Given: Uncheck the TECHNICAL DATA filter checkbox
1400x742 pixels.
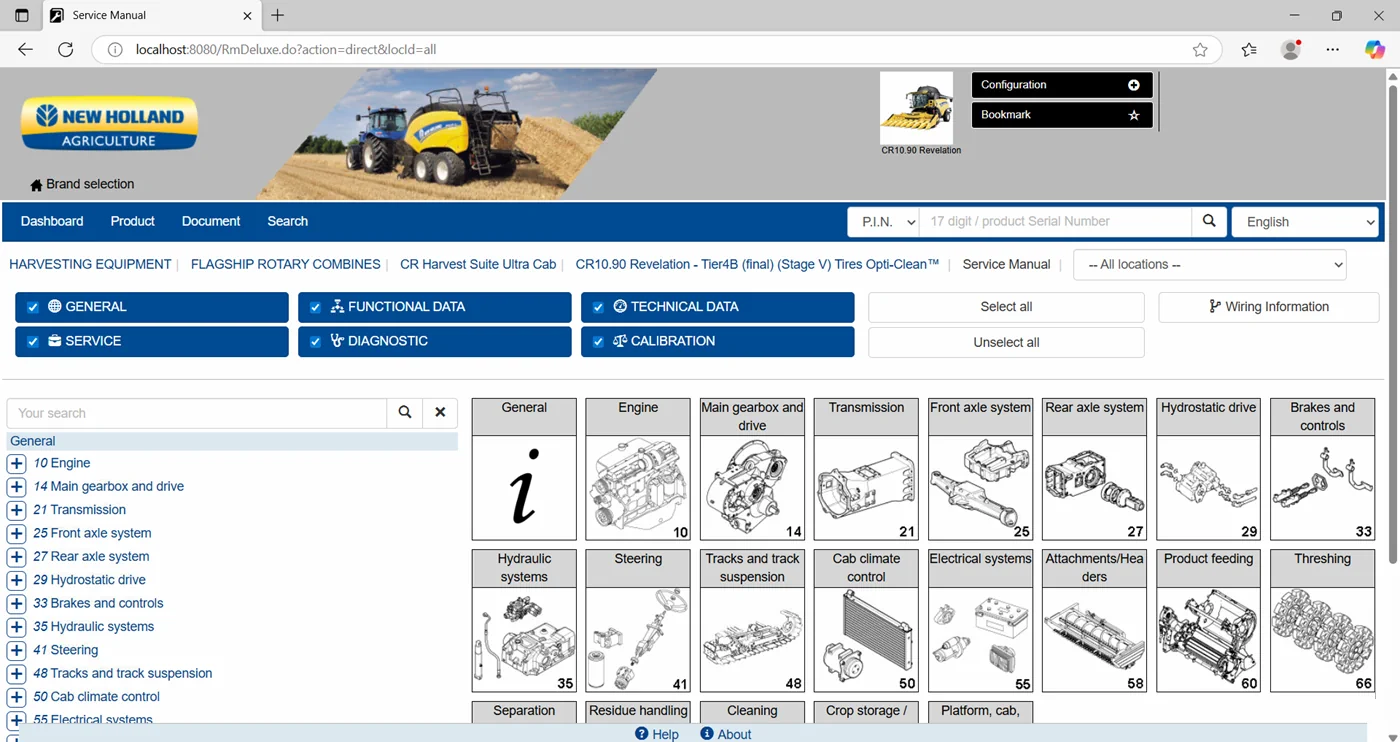Looking at the screenshot, I should [598, 307].
